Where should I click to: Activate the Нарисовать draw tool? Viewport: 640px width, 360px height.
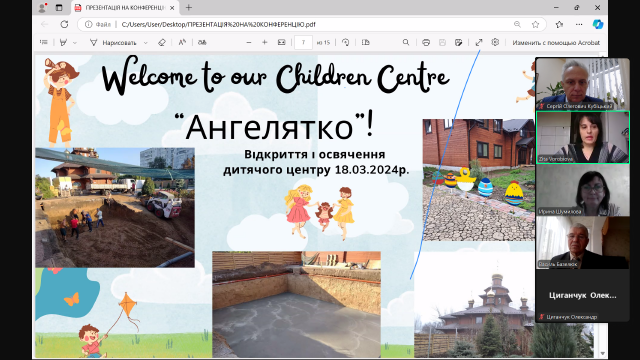pyautogui.click(x=113, y=42)
